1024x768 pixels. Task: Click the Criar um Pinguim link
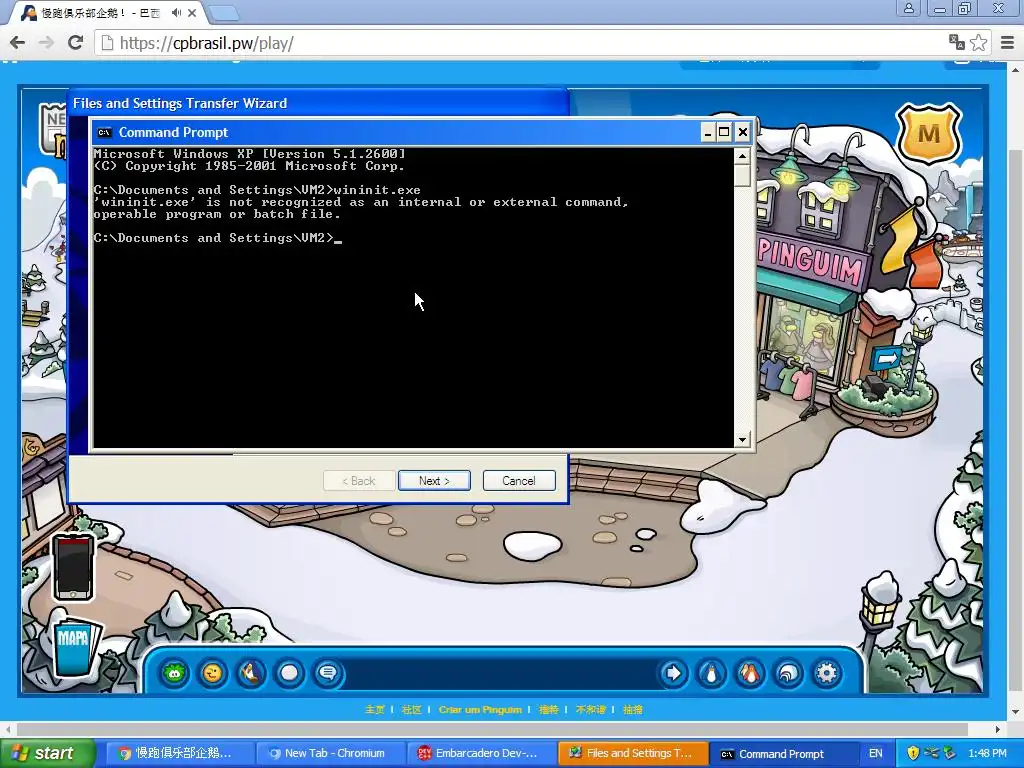pos(480,709)
